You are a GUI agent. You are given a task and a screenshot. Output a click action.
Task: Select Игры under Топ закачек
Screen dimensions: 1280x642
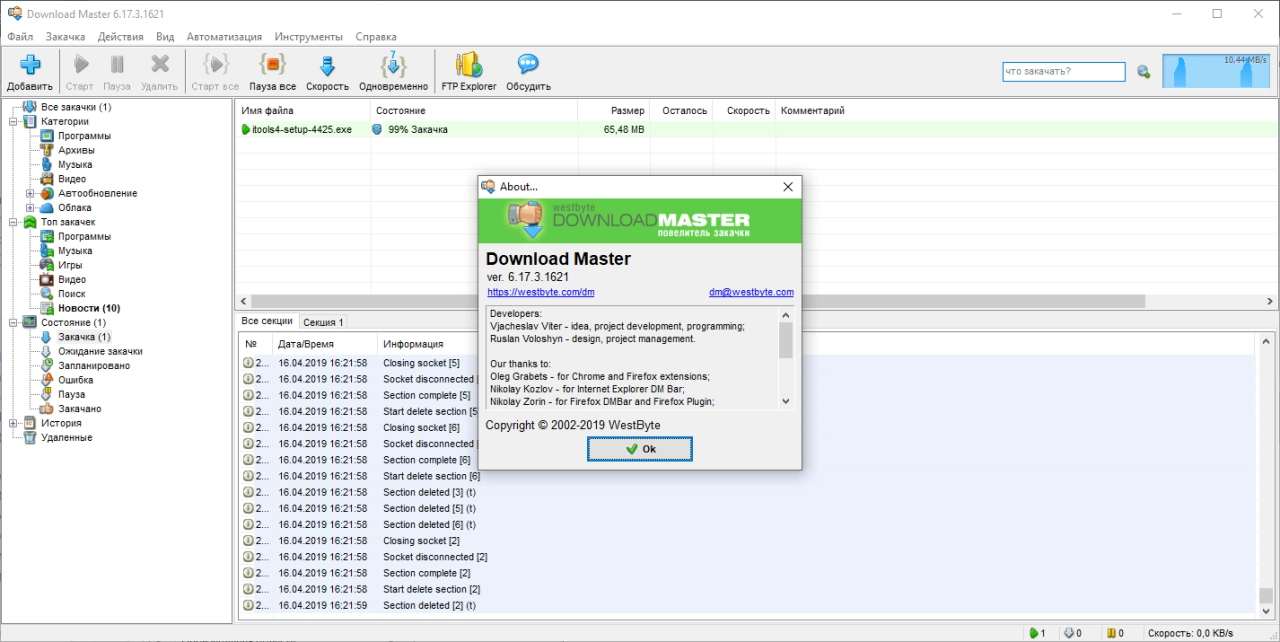tap(70, 265)
